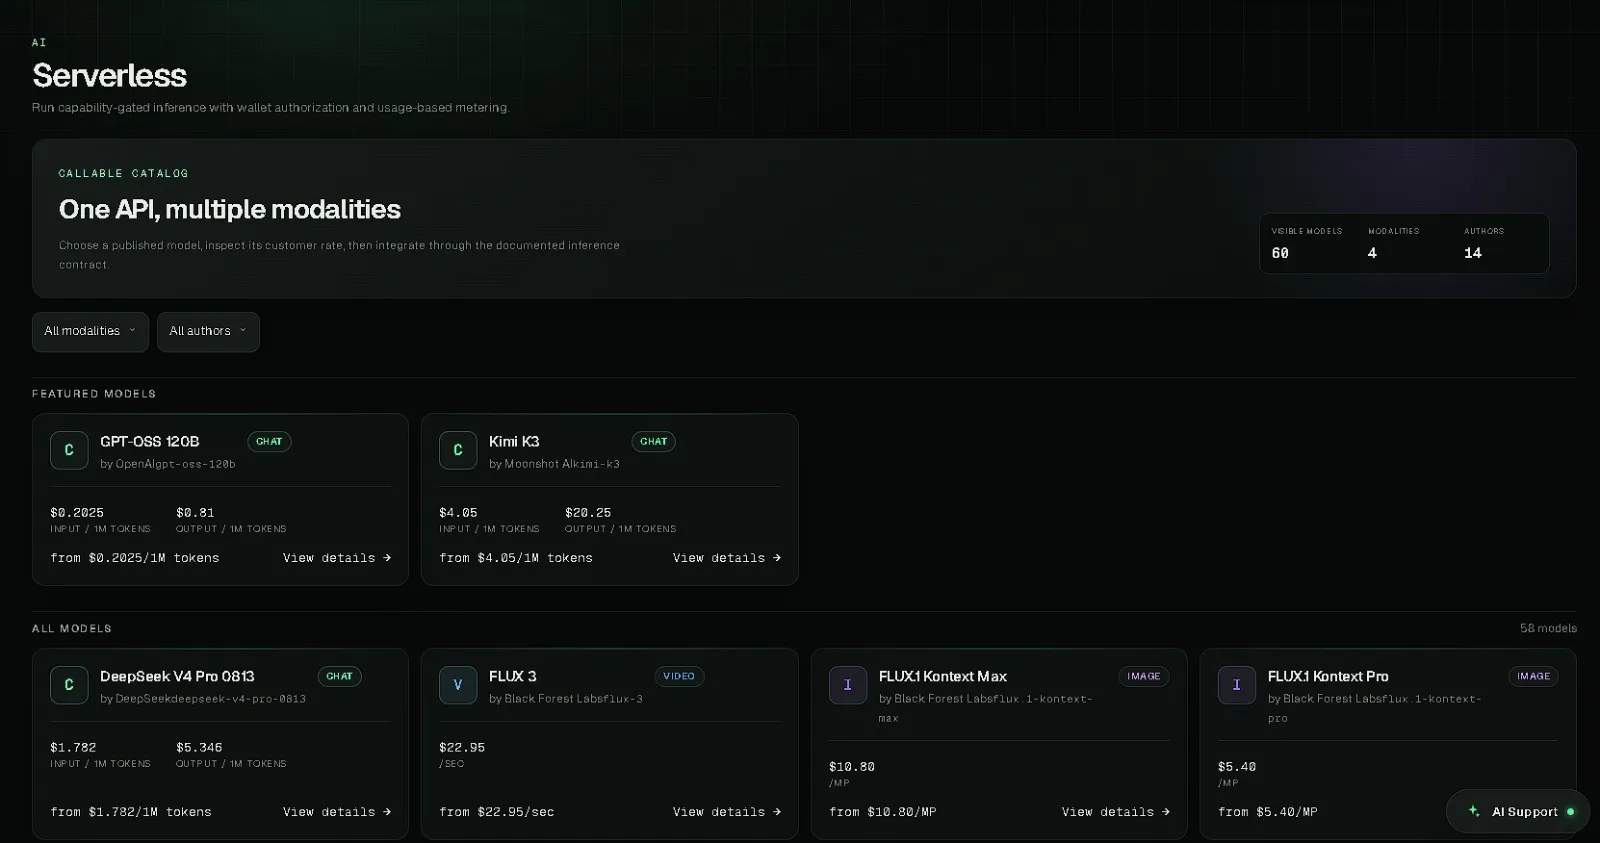Click the arrow beside FLUX.1 Kontext Max View details
Screen dimensions: 1600x843
tap(1166, 812)
